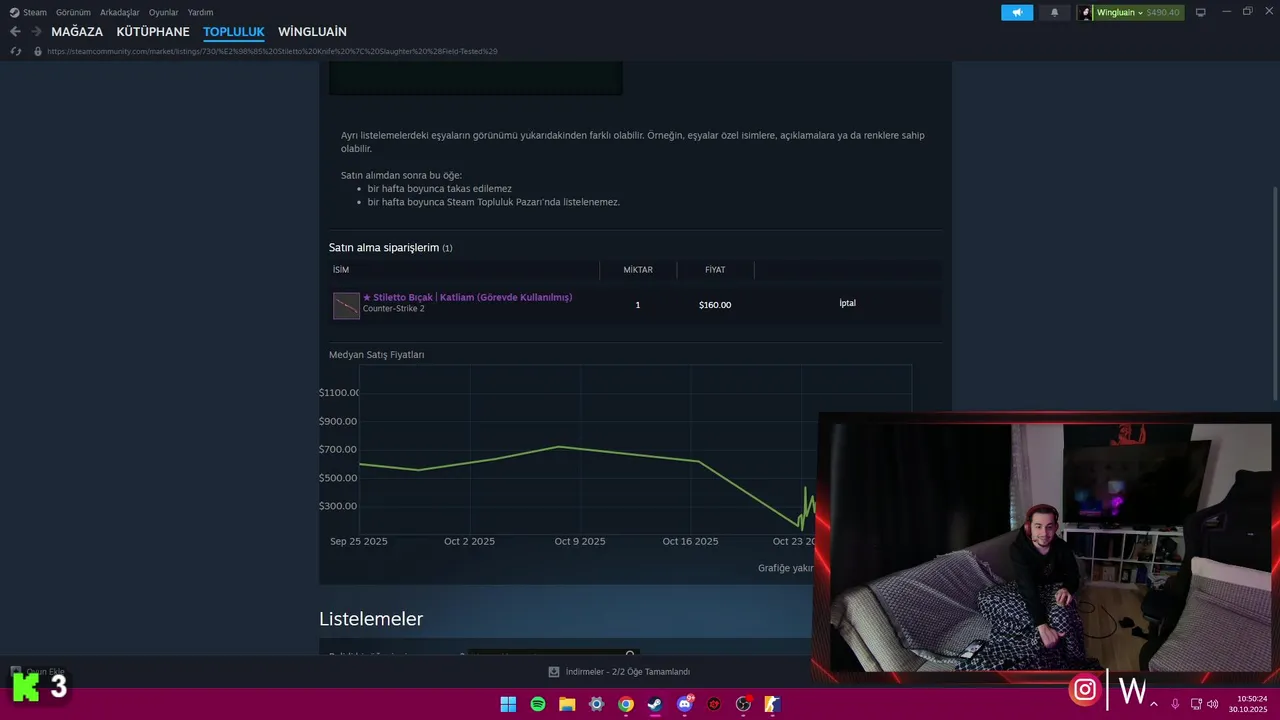Open Discord from the taskbar
Screen dimensions: 1280x720
point(685,704)
